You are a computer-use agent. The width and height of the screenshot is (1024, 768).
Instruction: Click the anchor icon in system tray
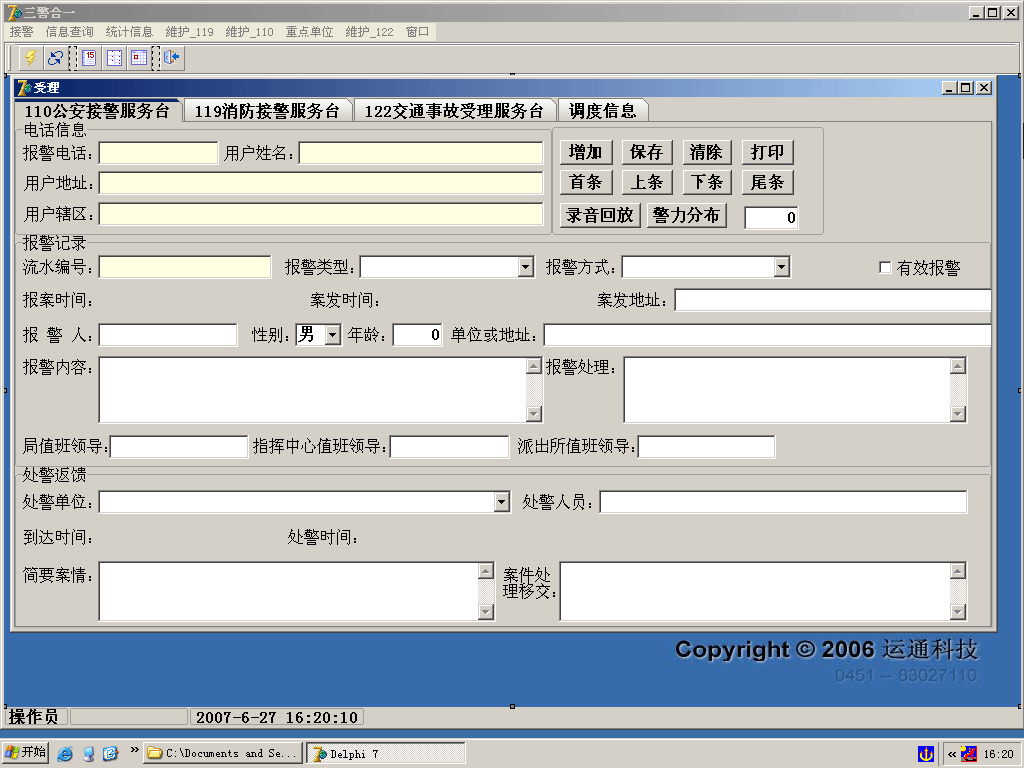[926, 754]
